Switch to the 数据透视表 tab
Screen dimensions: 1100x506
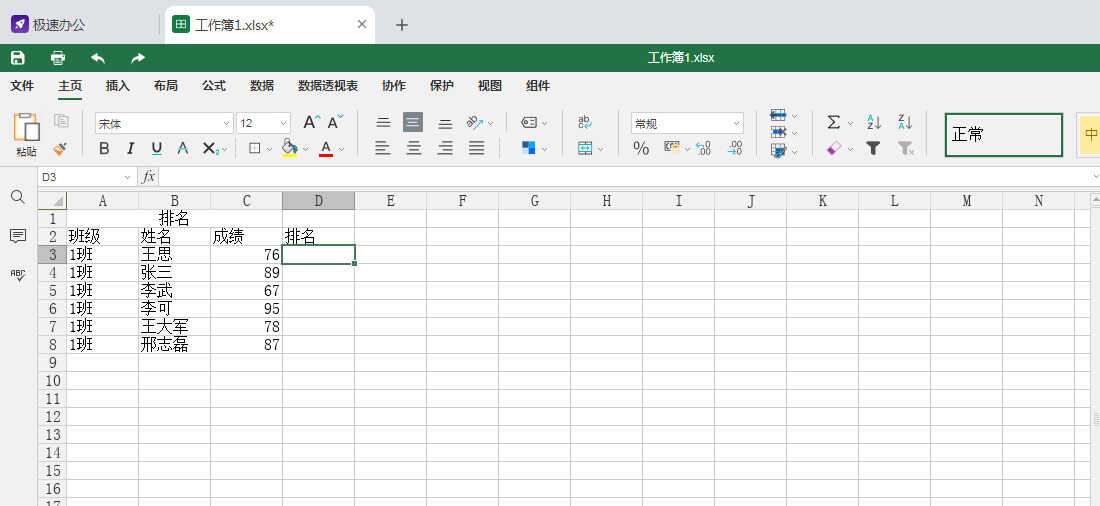pyautogui.click(x=328, y=86)
